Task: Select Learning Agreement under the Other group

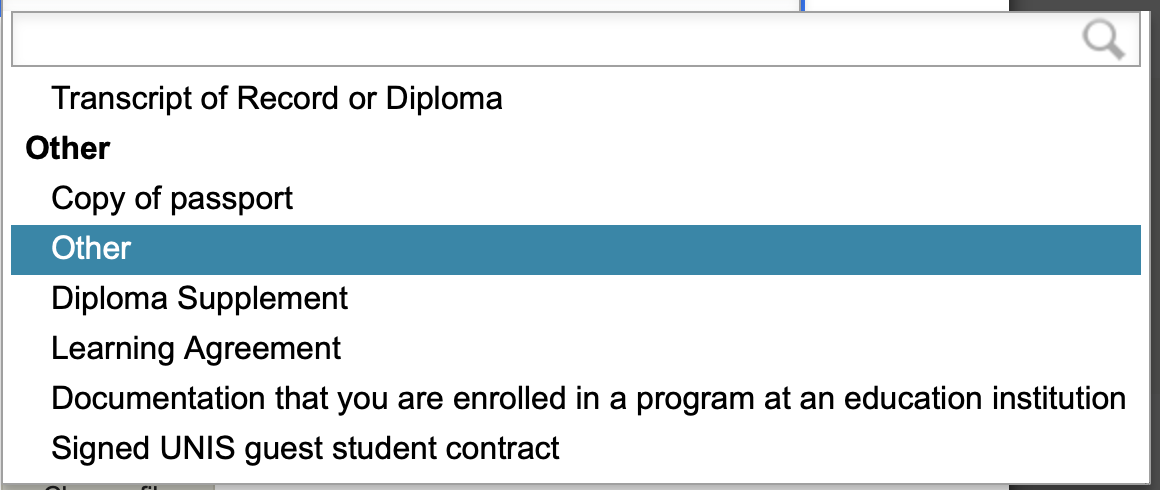Action: 576,349
